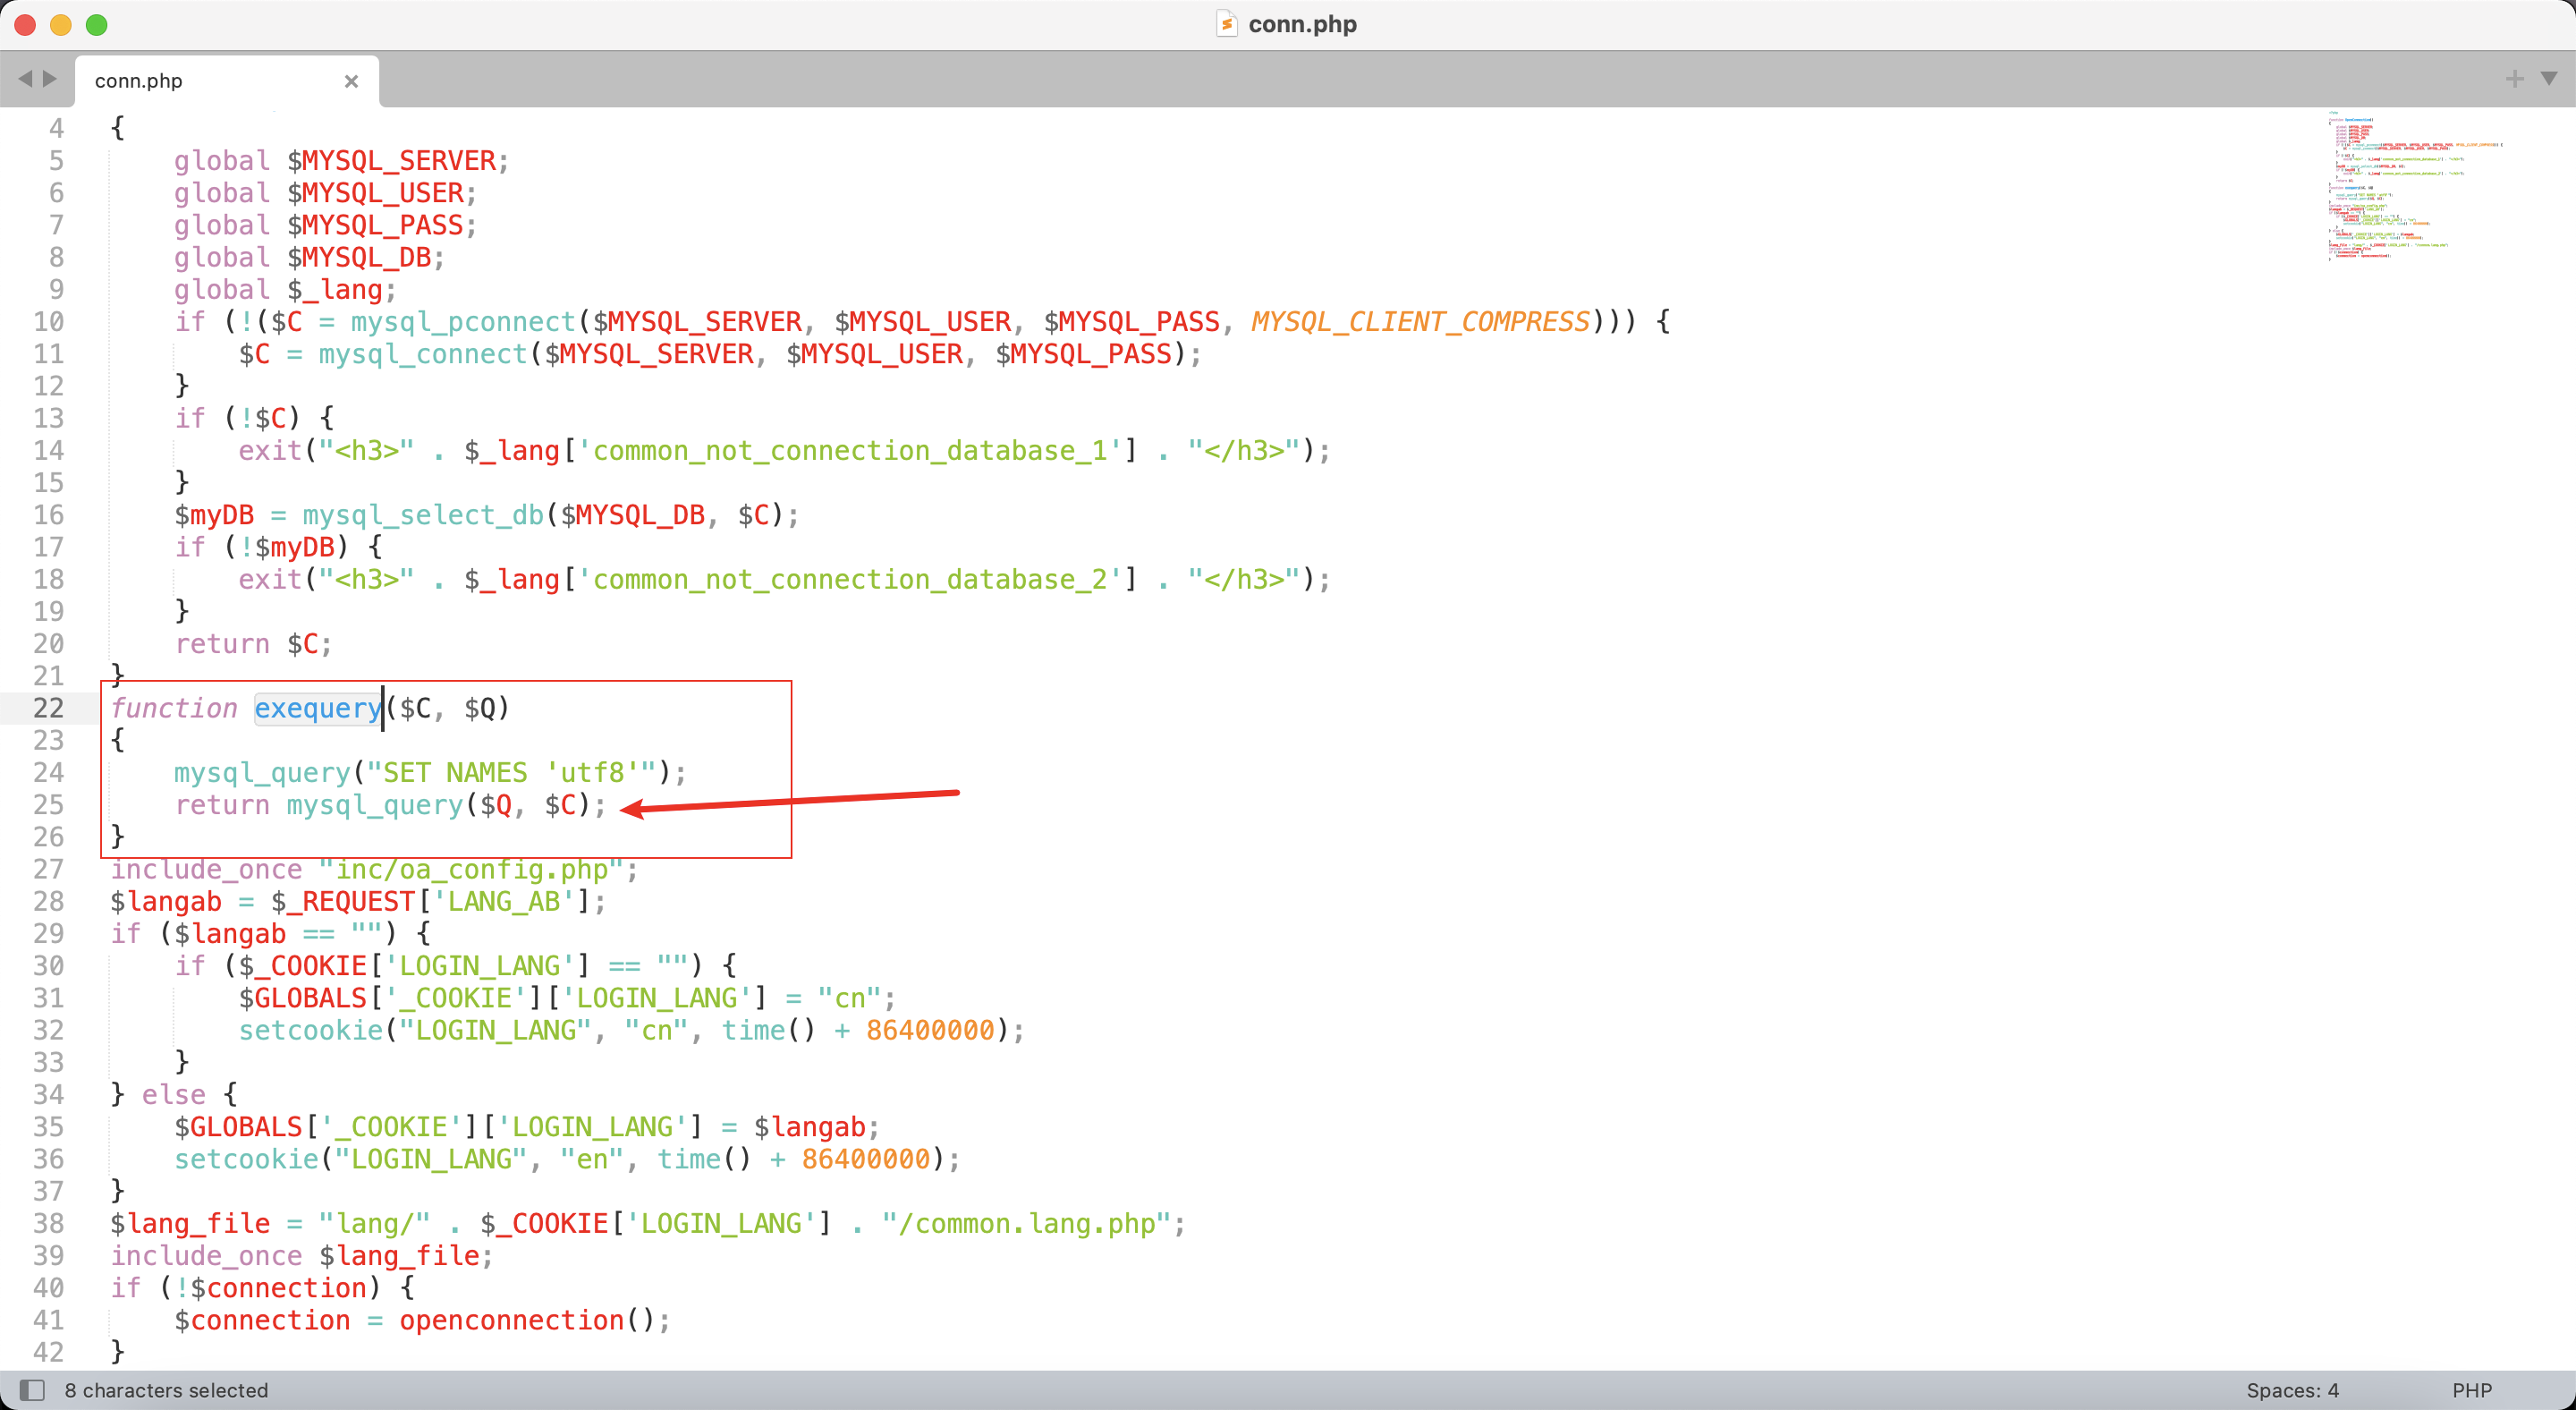The height and width of the screenshot is (1410, 2576).
Task: Click the forward navigation arrow in the tab bar
Action: pos(50,79)
